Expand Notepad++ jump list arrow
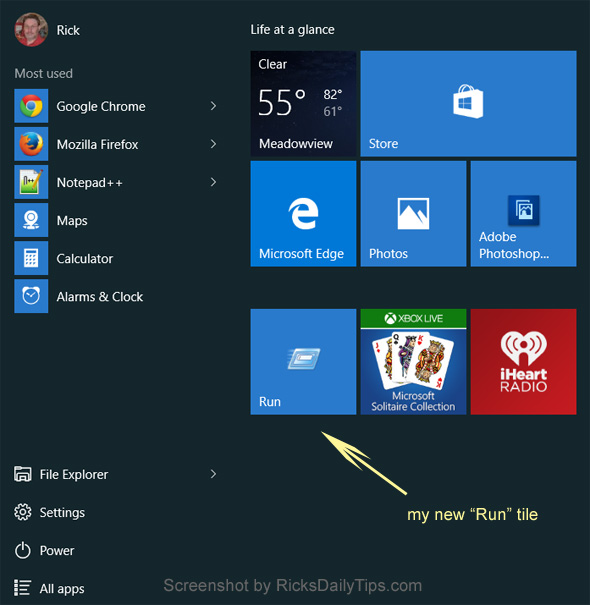Viewport: 590px width, 605px height. 213,182
